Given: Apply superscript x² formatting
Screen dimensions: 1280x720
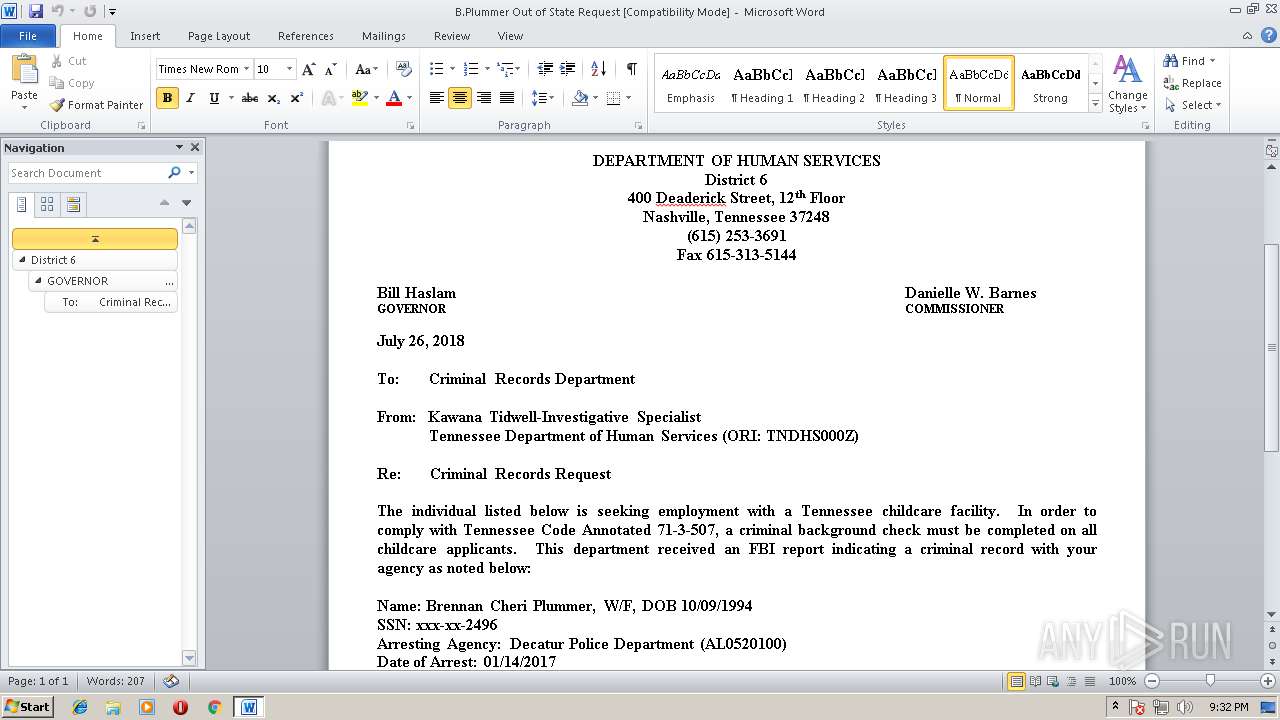Looking at the screenshot, I should click(x=297, y=98).
